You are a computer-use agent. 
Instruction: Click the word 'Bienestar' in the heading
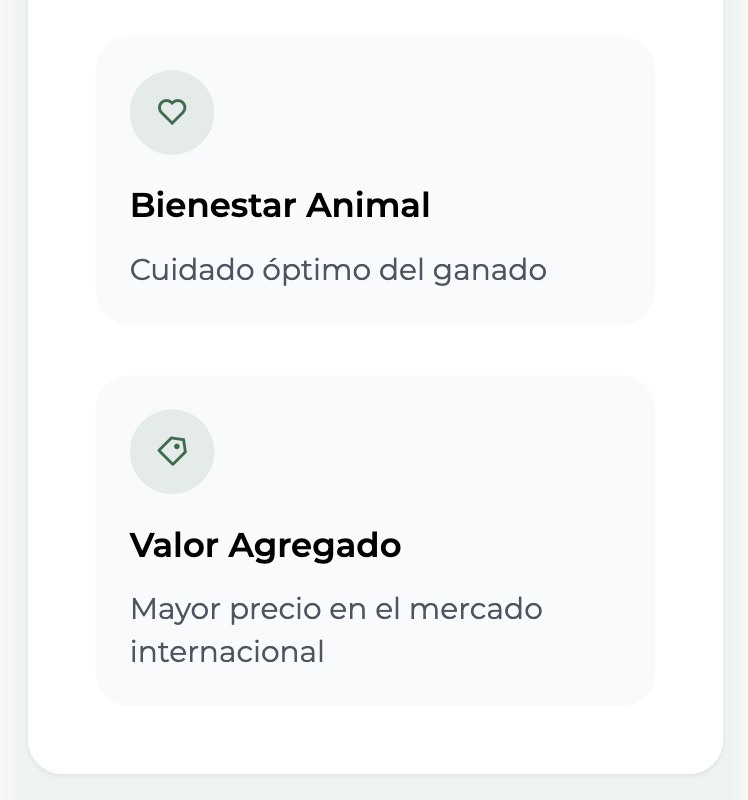[x=213, y=206]
